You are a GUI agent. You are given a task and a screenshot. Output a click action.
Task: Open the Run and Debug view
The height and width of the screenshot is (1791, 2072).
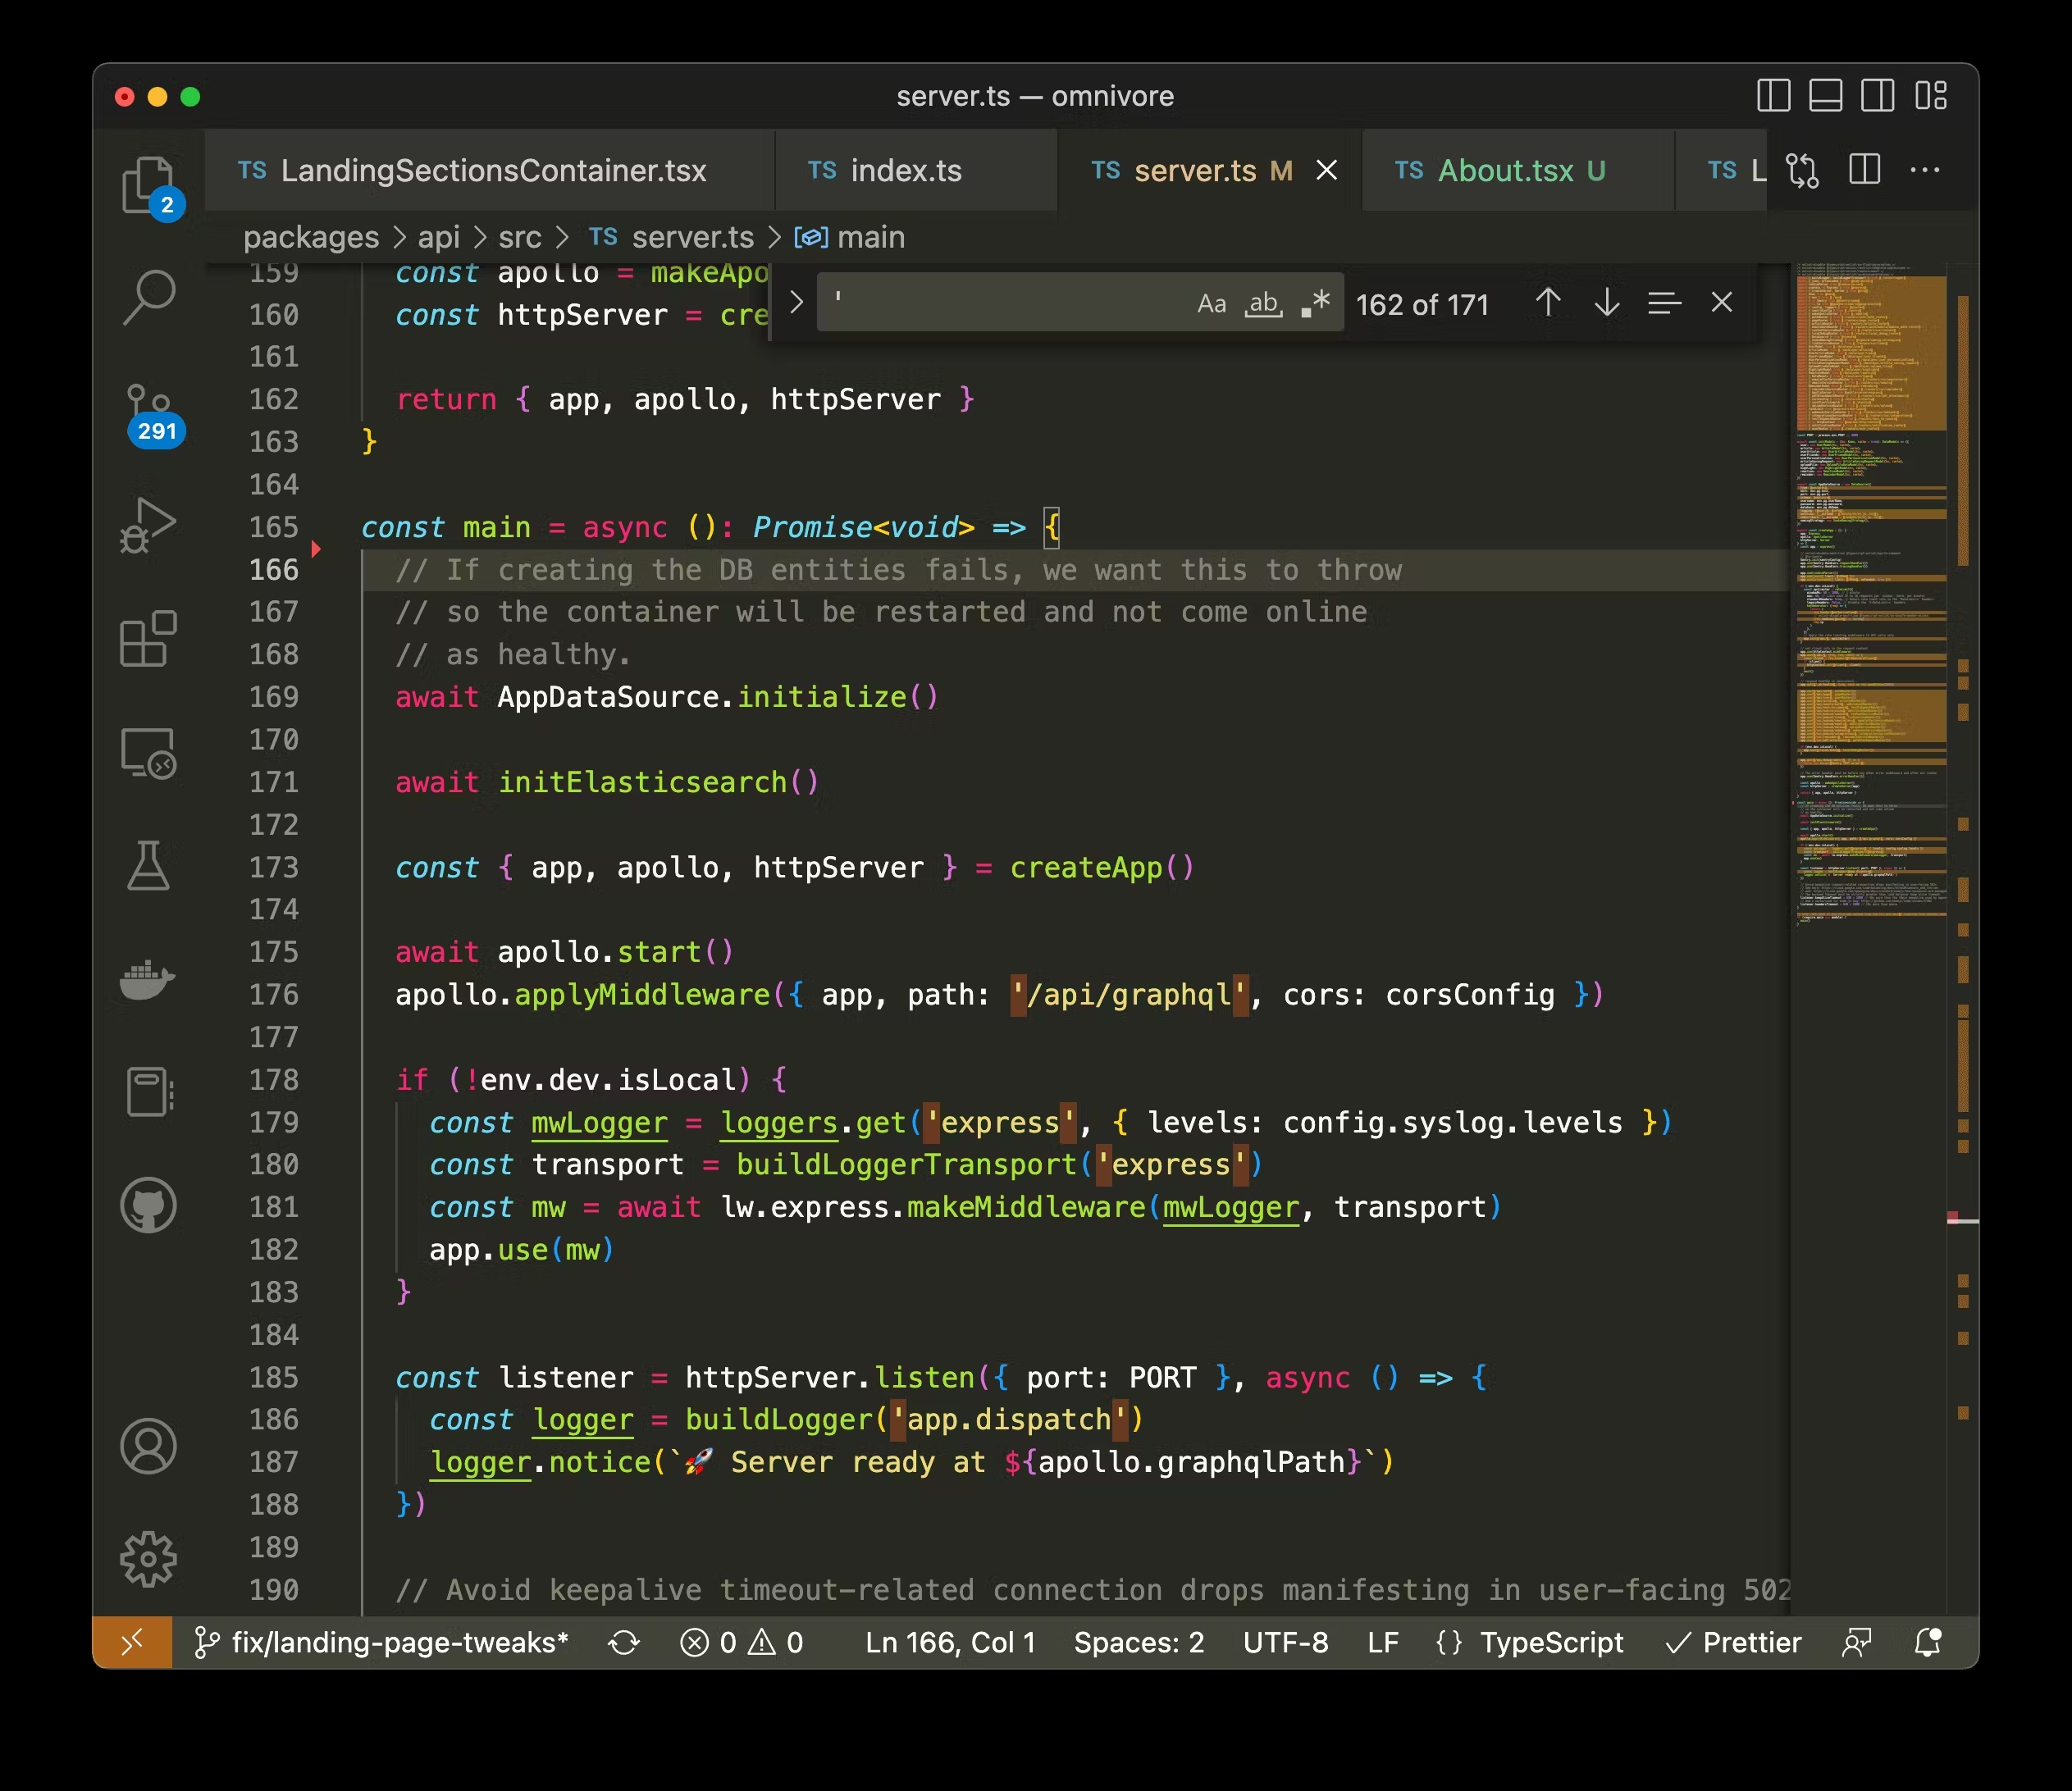pyautogui.click(x=148, y=525)
